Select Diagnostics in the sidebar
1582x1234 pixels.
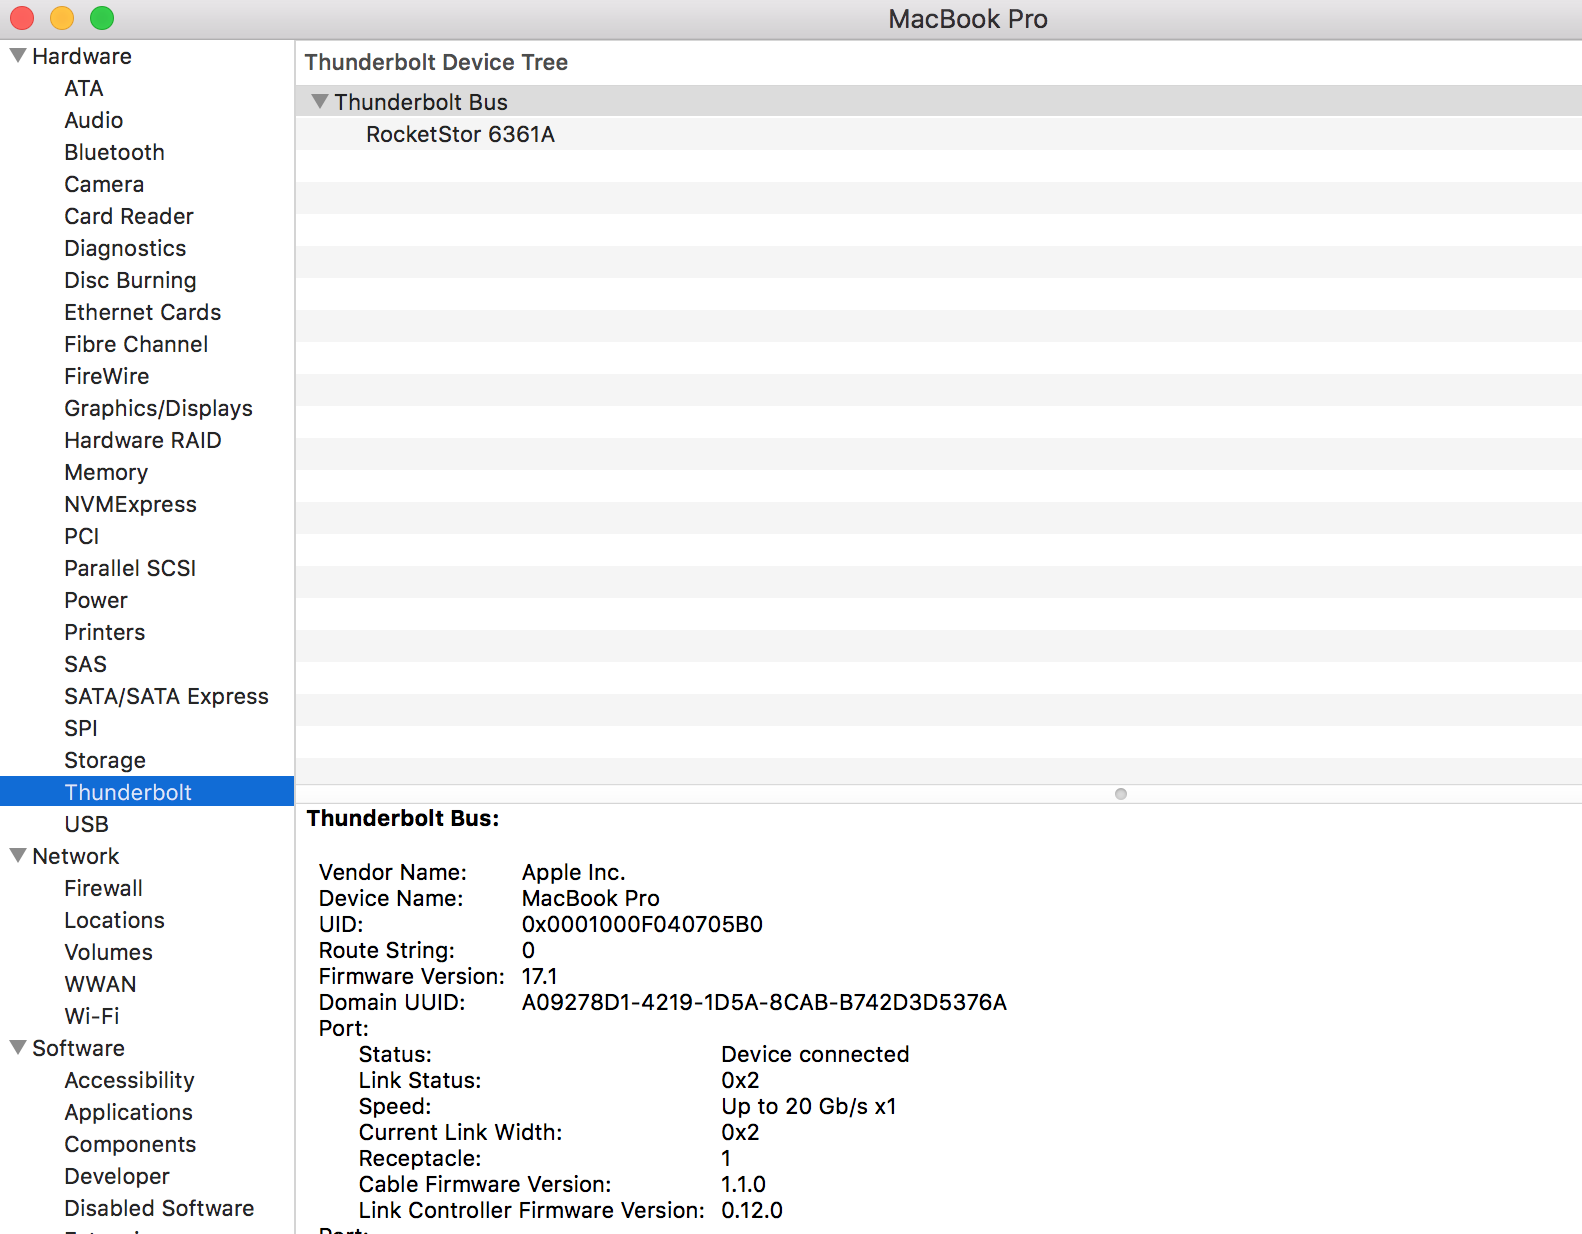(125, 248)
